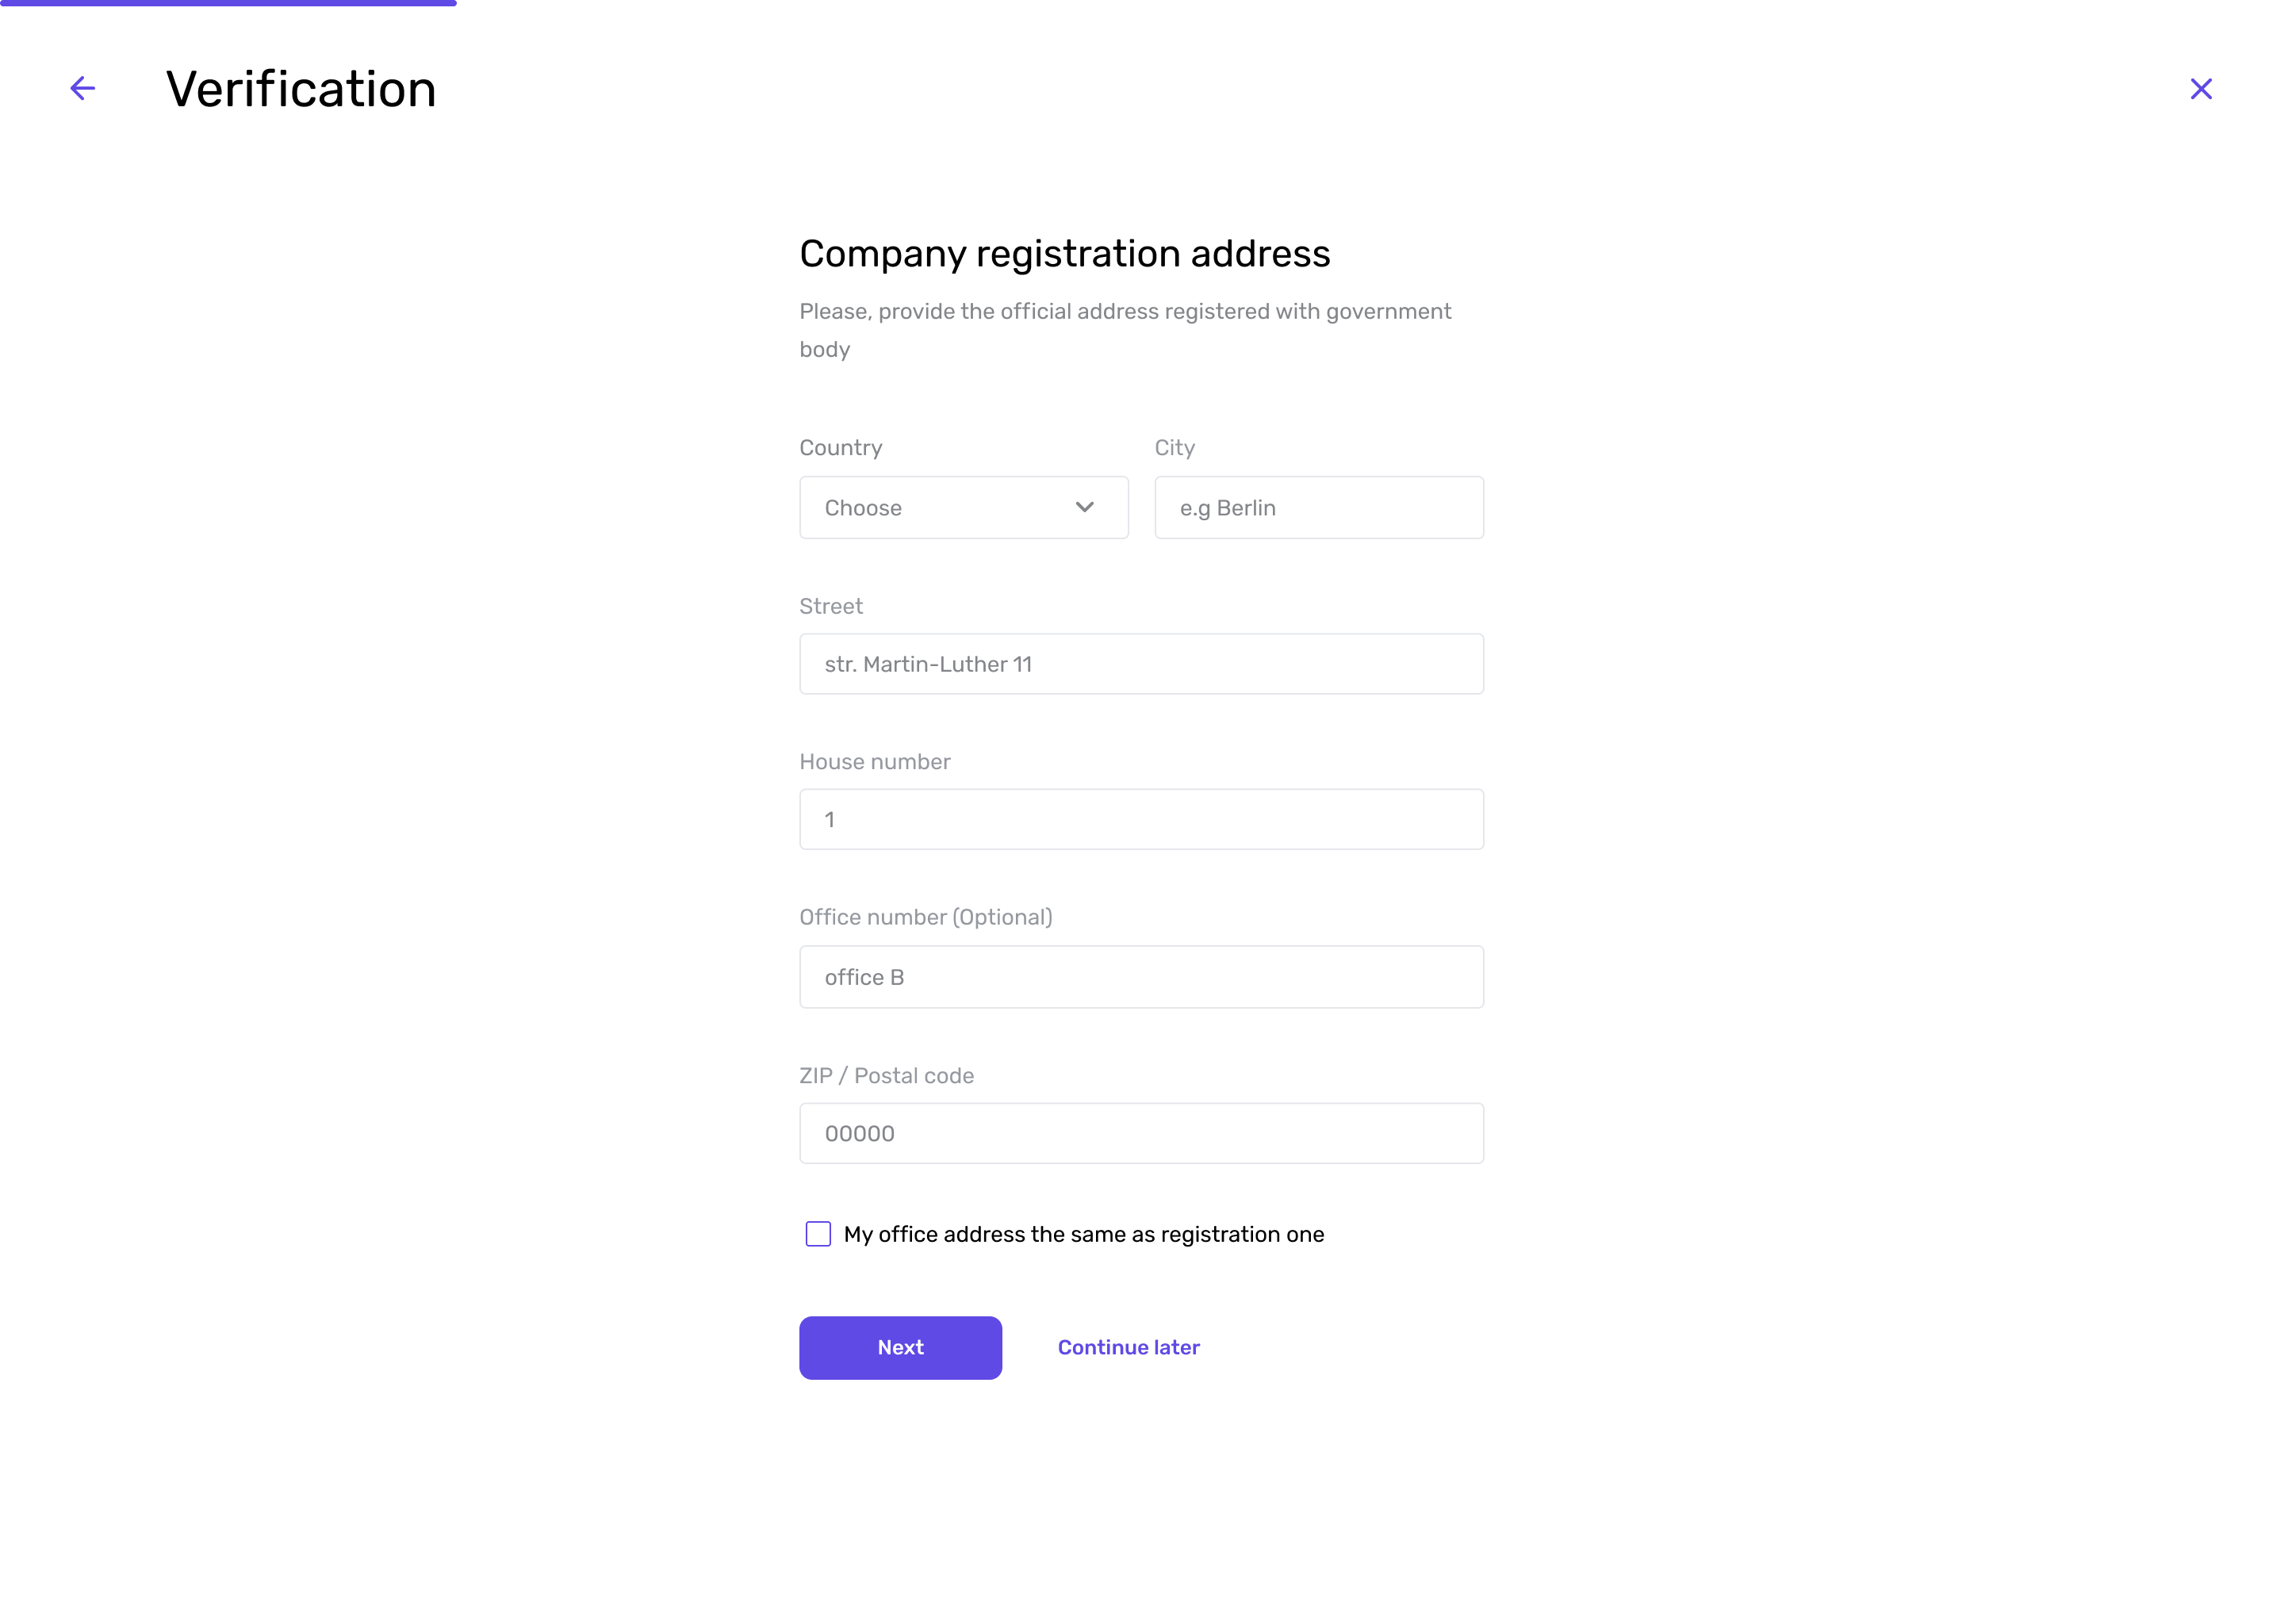Click the Continue later link
Image resolution: width=2284 pixels, height=1624 pixels.
(x=1128, y=1347)
